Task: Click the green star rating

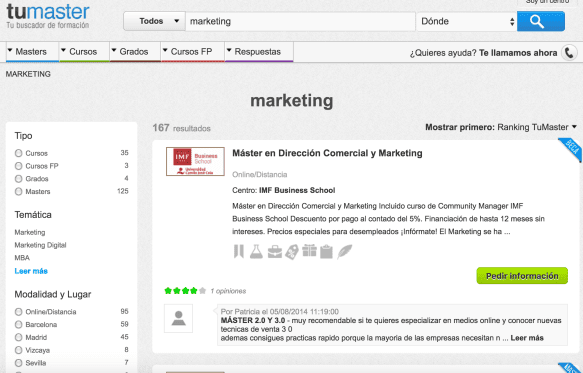Action: point(185,291)
